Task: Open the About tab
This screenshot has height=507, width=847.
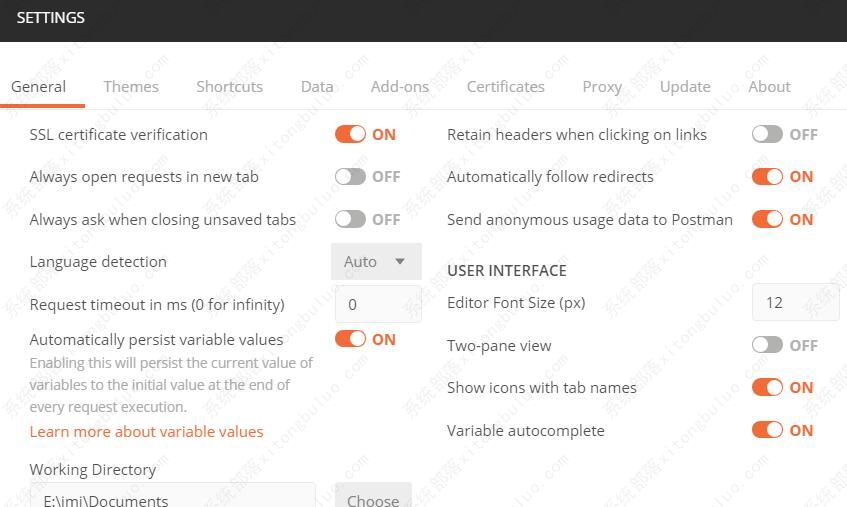Action: pos(769,86)
